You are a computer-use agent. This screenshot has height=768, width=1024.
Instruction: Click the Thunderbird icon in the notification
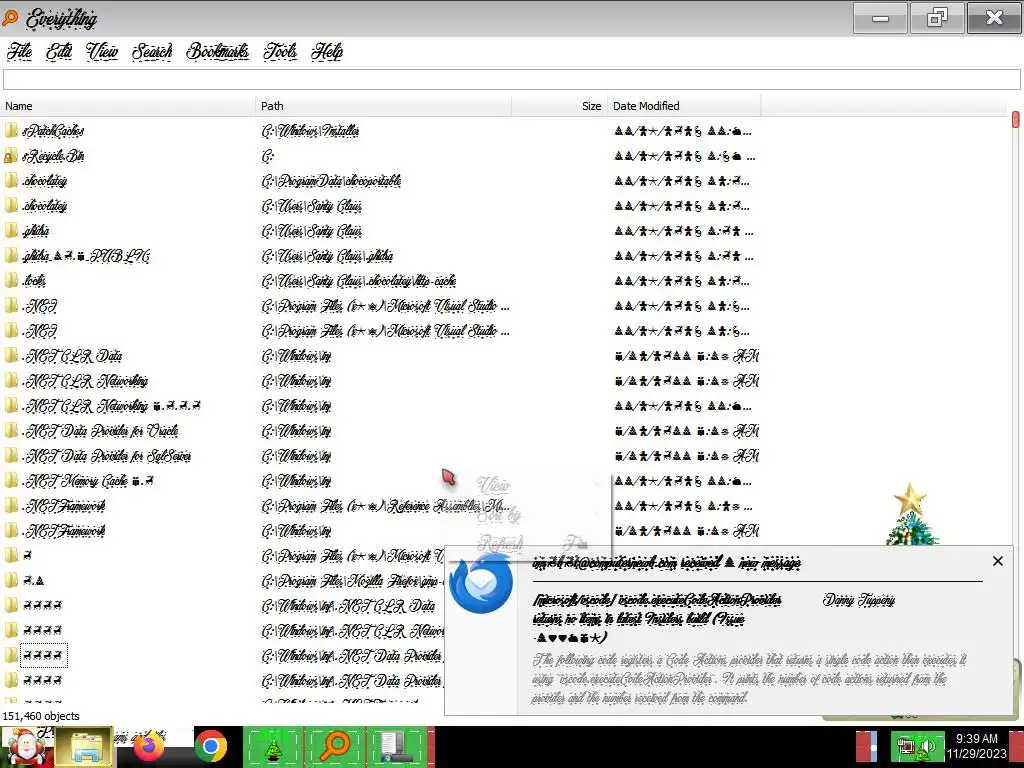coord(481,583)
